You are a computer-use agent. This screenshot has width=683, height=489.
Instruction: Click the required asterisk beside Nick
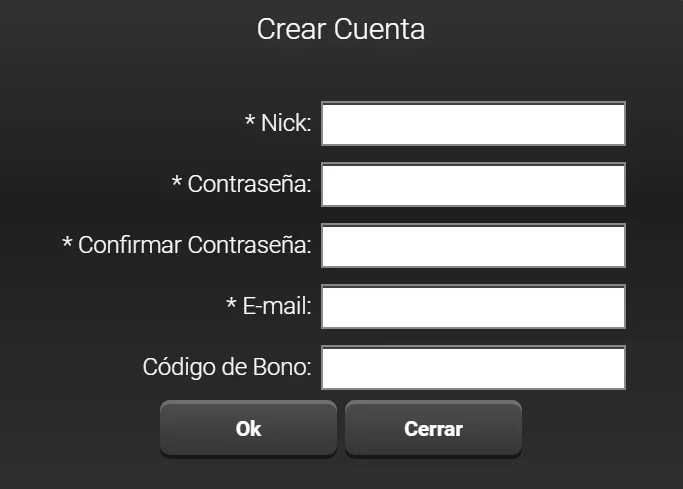click(250, 122)
